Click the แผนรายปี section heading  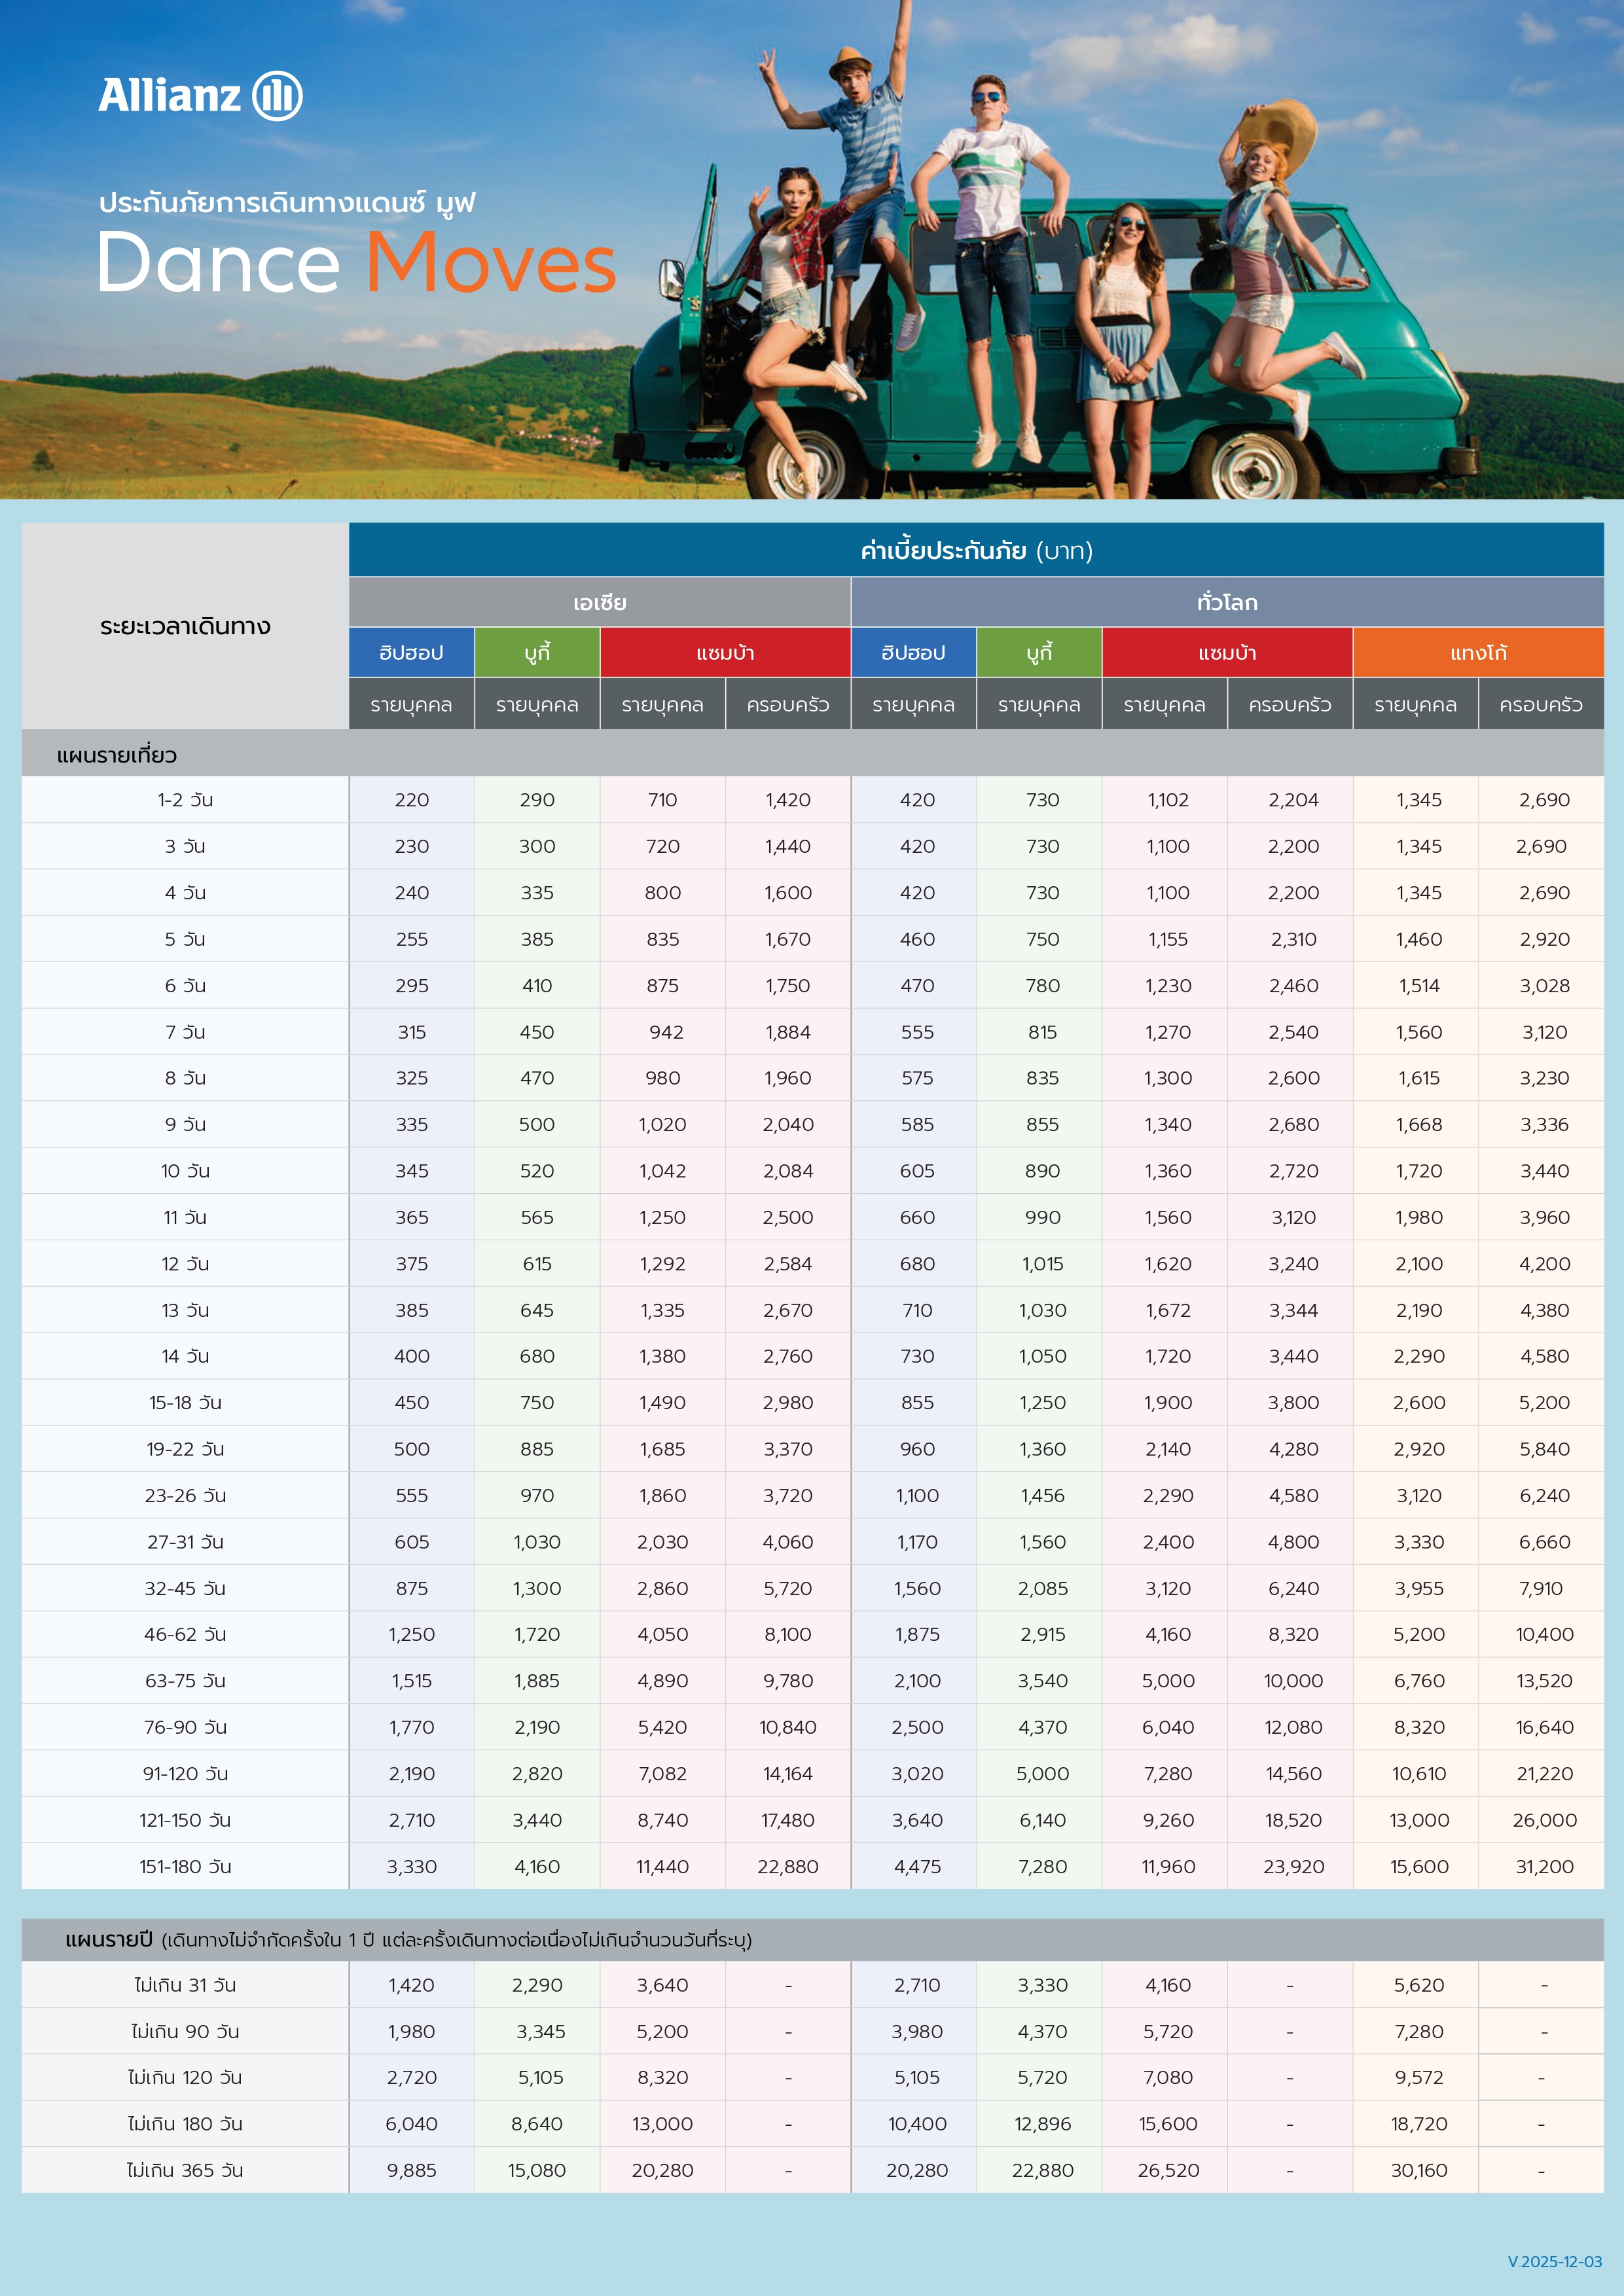tap(108, 1940)
